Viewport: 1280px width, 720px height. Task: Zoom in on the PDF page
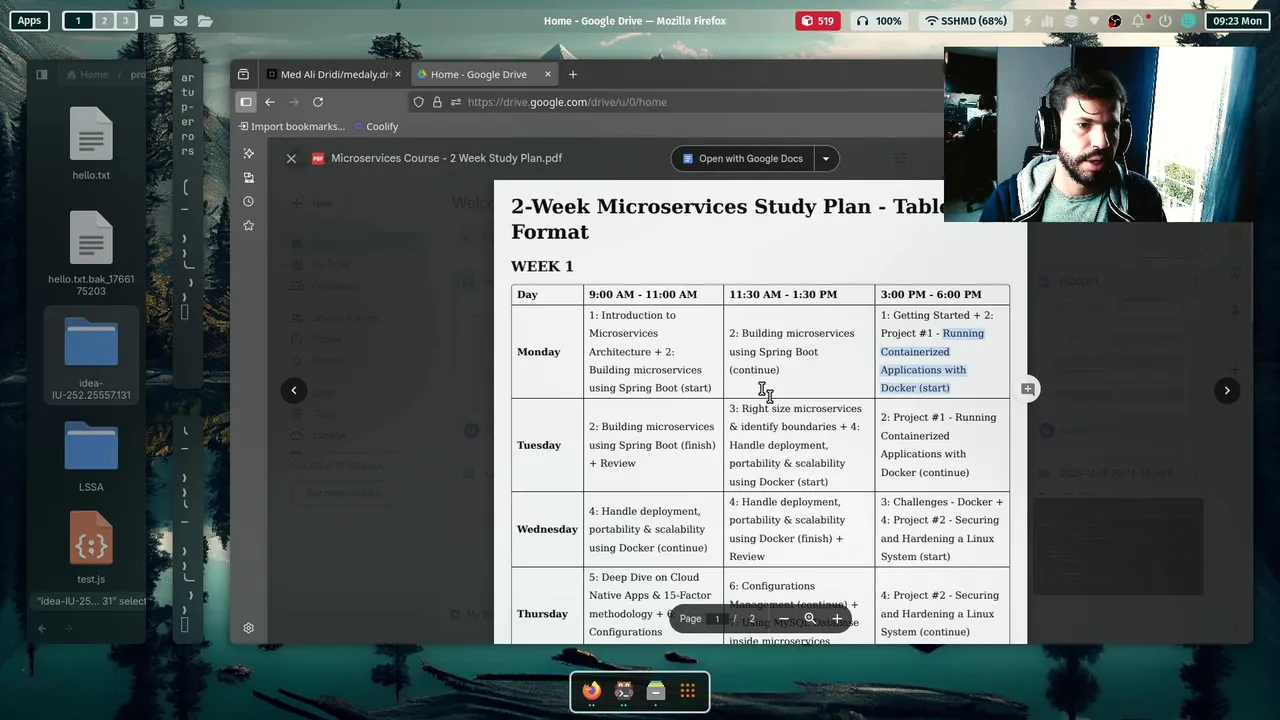coord(837,619)
